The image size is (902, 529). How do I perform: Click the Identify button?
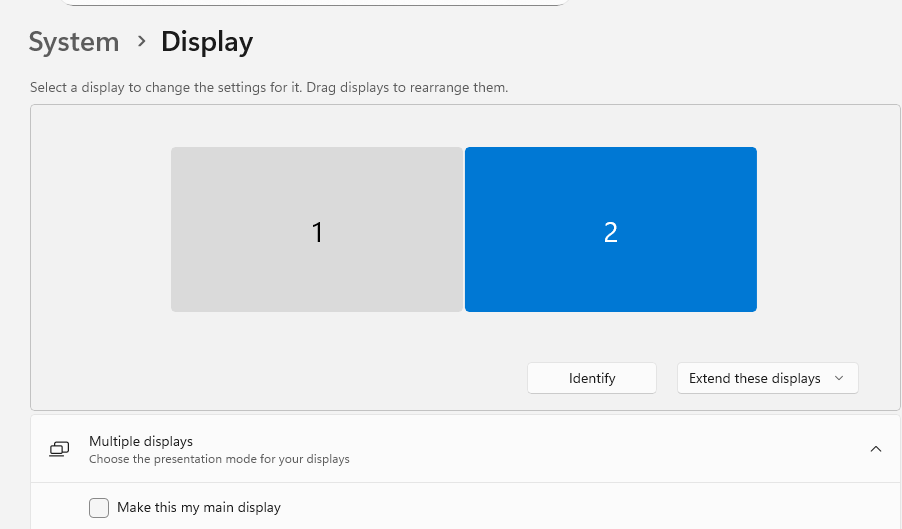click(x=592, y=378)
